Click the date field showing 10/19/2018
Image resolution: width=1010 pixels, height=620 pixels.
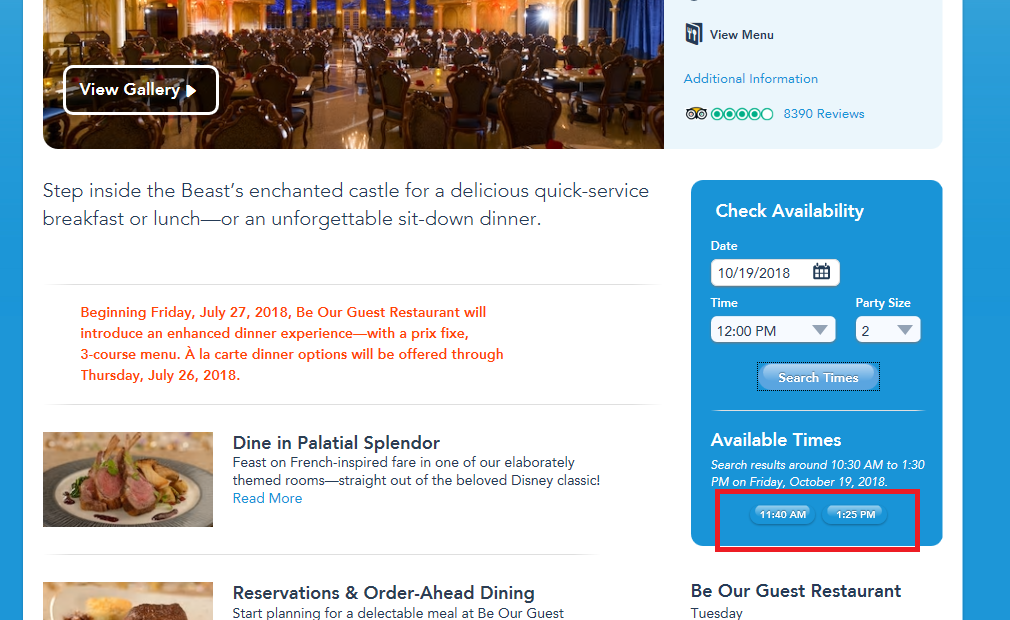click(775, 272)
